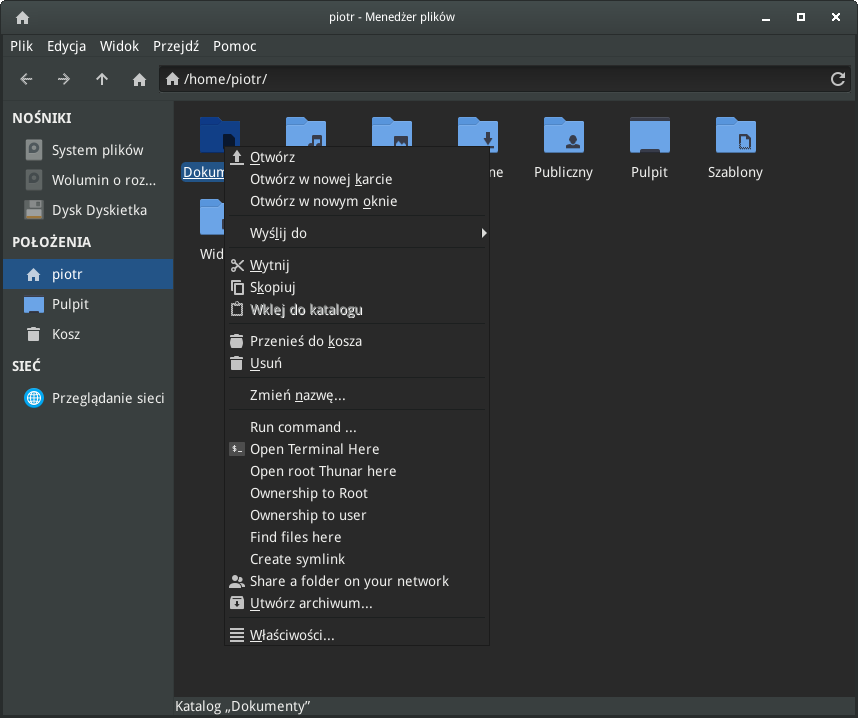858x718 pixels.
Task: Open the Widok menu
Action: click(x=119, y=46)
